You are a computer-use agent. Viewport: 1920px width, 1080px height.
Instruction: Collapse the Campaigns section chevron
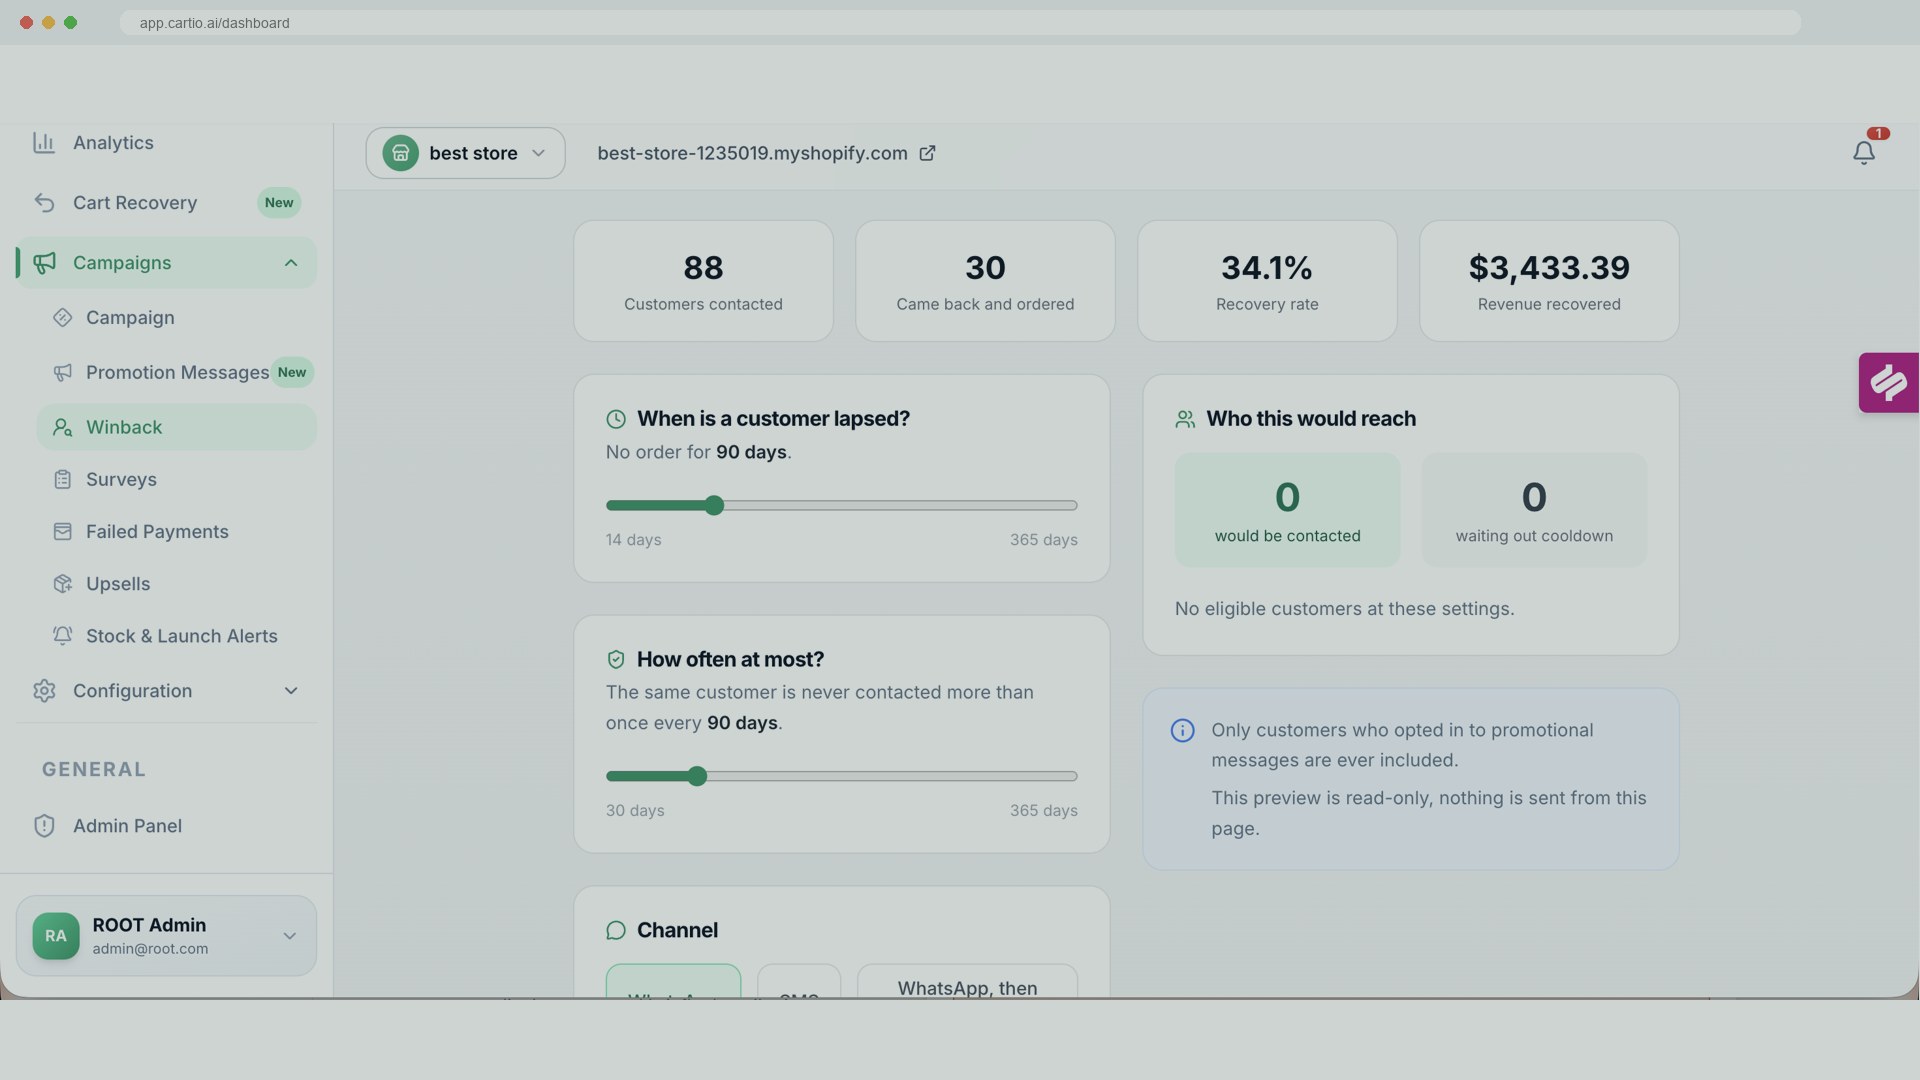point(291,263)
